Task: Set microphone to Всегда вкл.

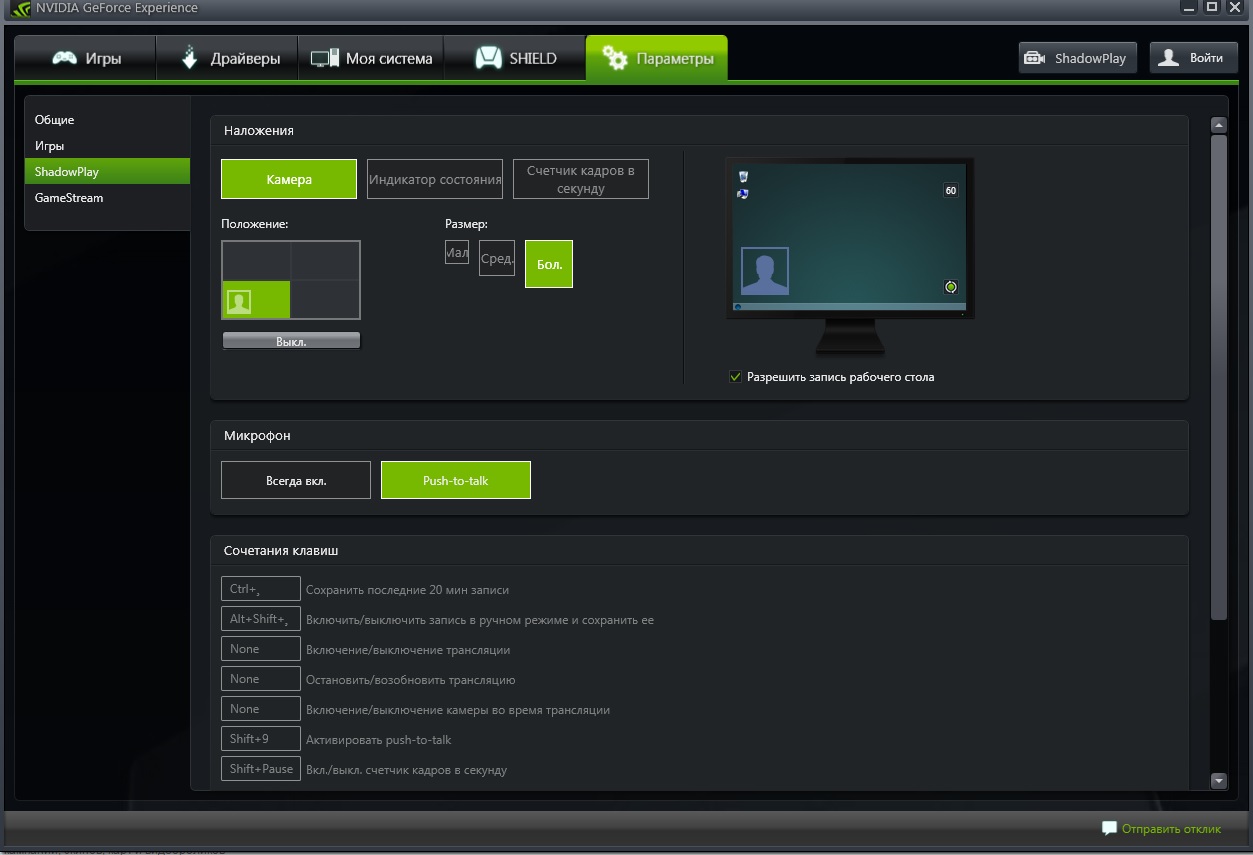Action: coord(296,480)
